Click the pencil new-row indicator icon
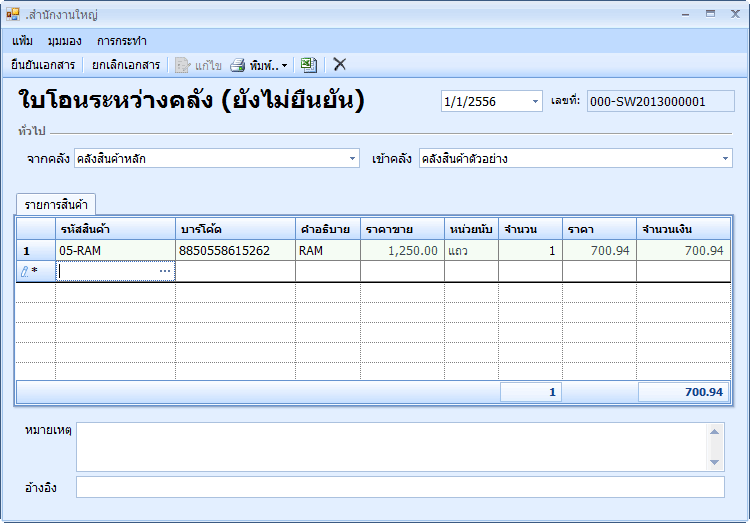750x523 pixels. tap(25, 271)
